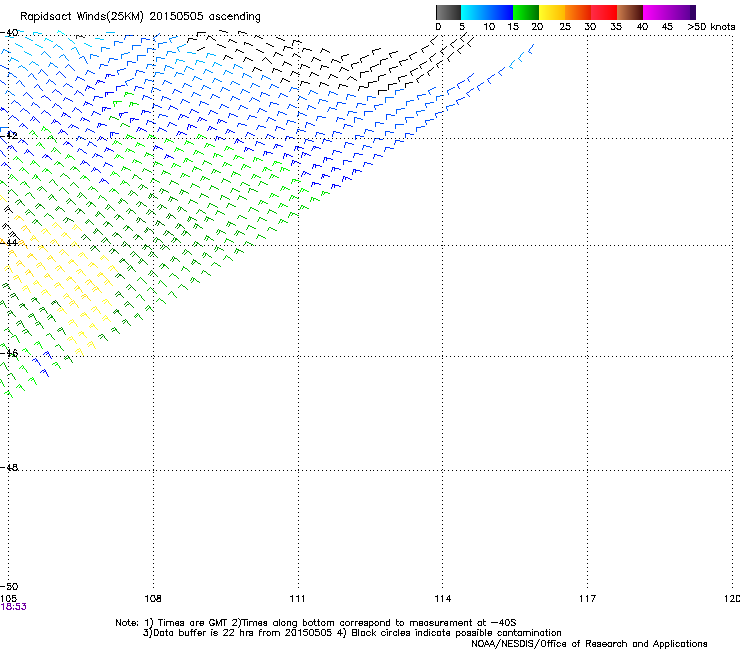The image size is (740, 650).
Task: Click the cyan 5-10 knots legend swatch
Action: (x=474, y=12)
